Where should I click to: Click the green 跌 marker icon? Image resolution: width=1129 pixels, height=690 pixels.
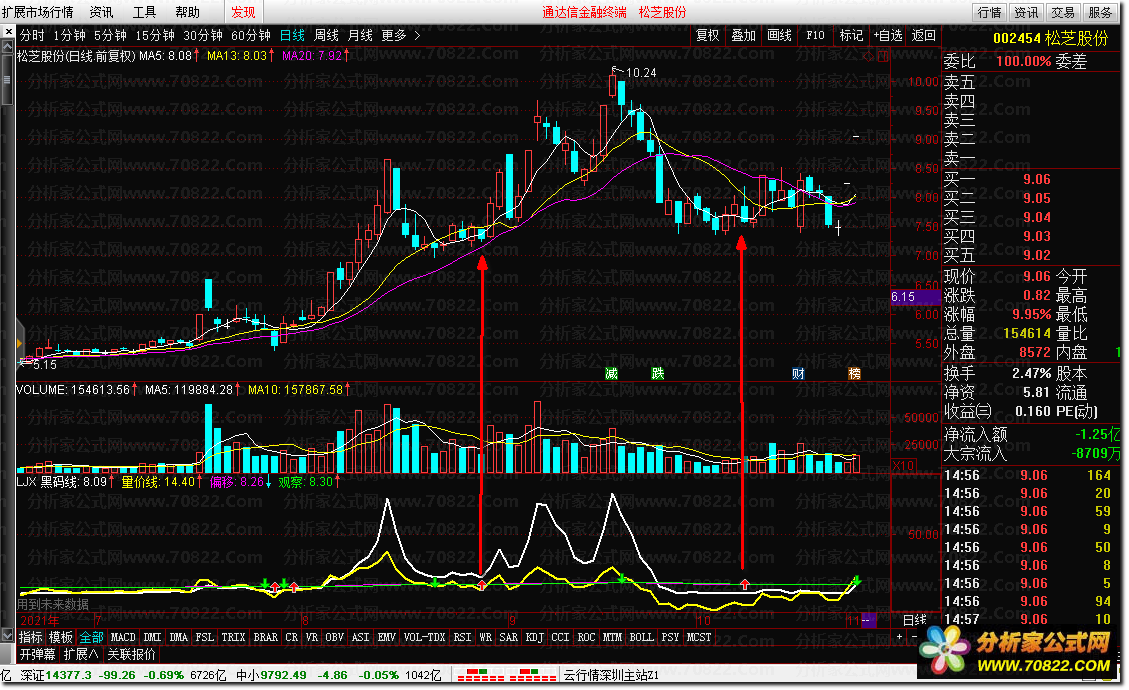coord(657,373)
